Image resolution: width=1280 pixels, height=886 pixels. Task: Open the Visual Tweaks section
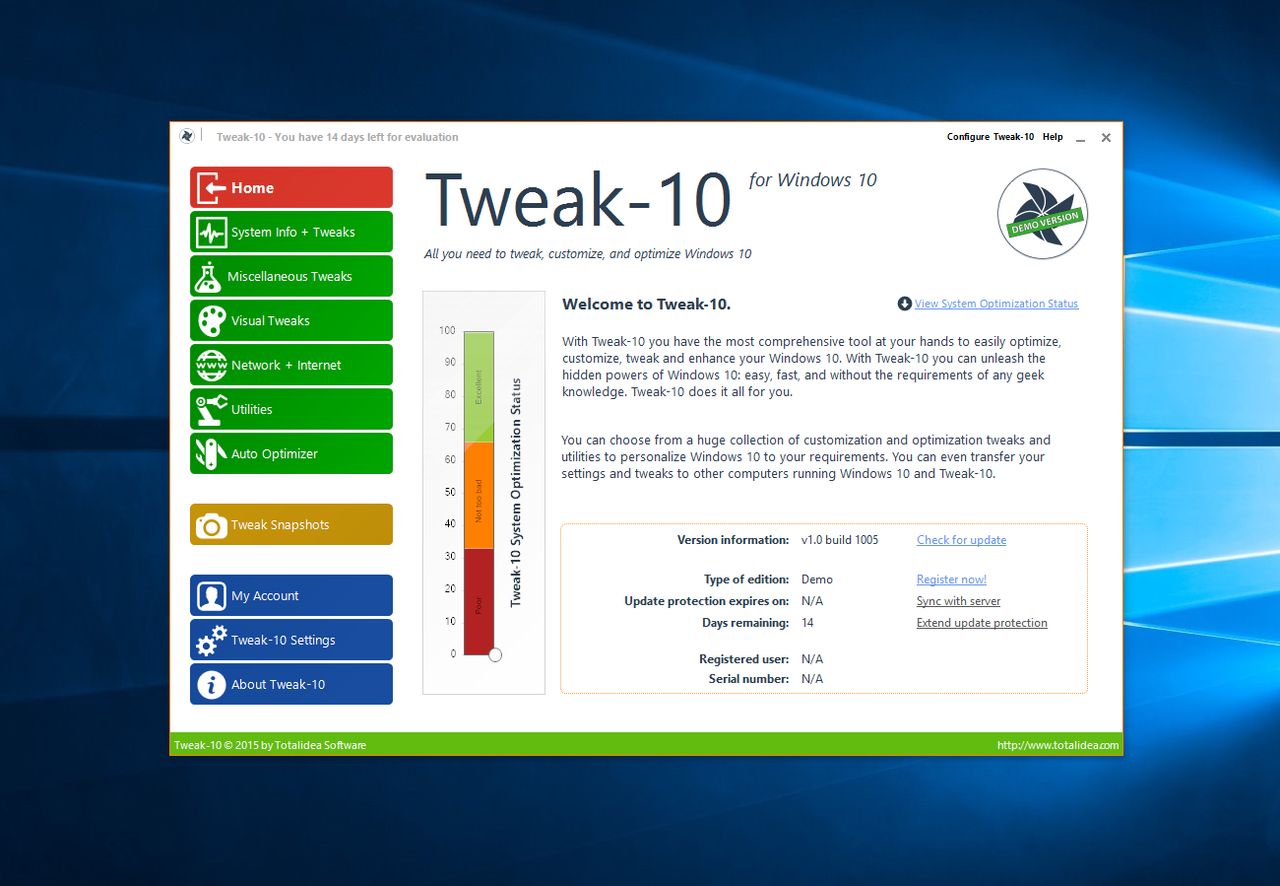(211, 320)
